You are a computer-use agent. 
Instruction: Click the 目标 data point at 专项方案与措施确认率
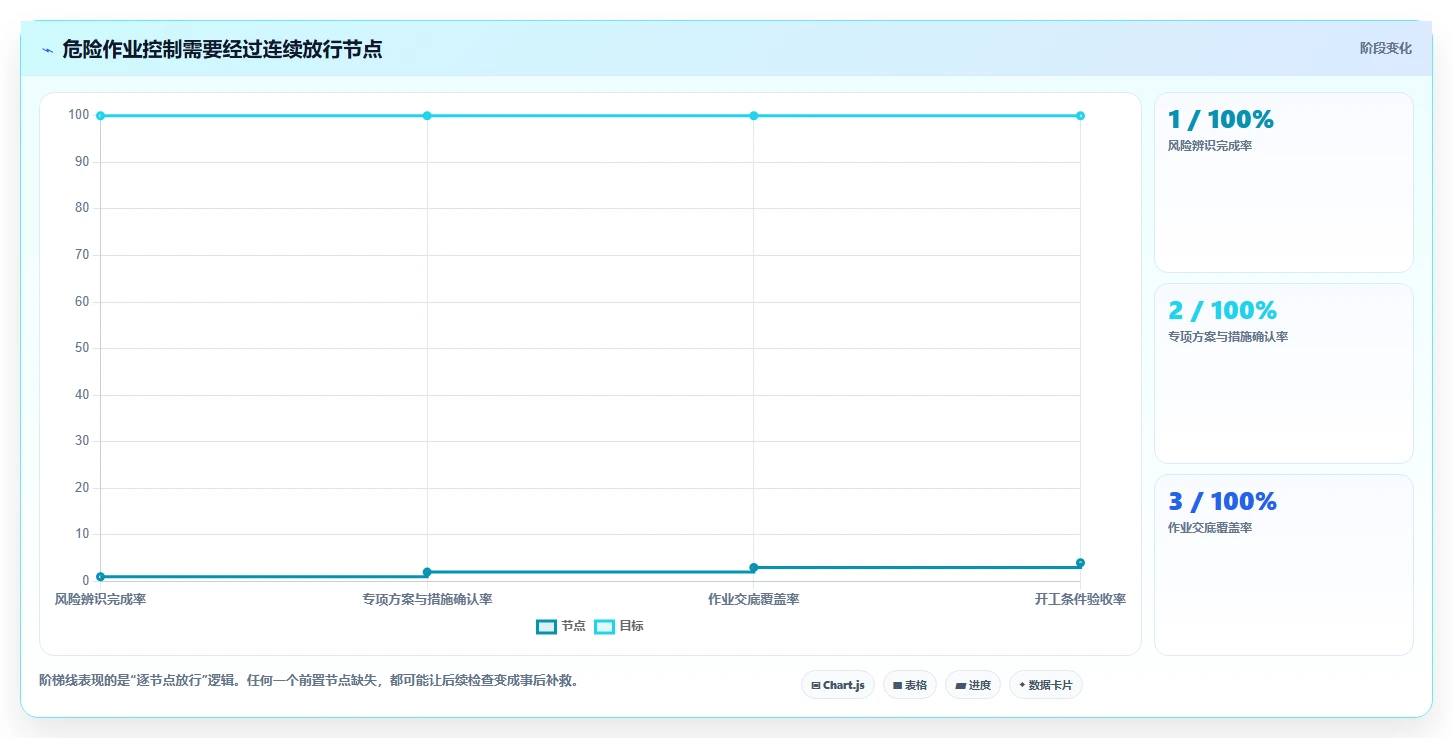pos(427,116)
